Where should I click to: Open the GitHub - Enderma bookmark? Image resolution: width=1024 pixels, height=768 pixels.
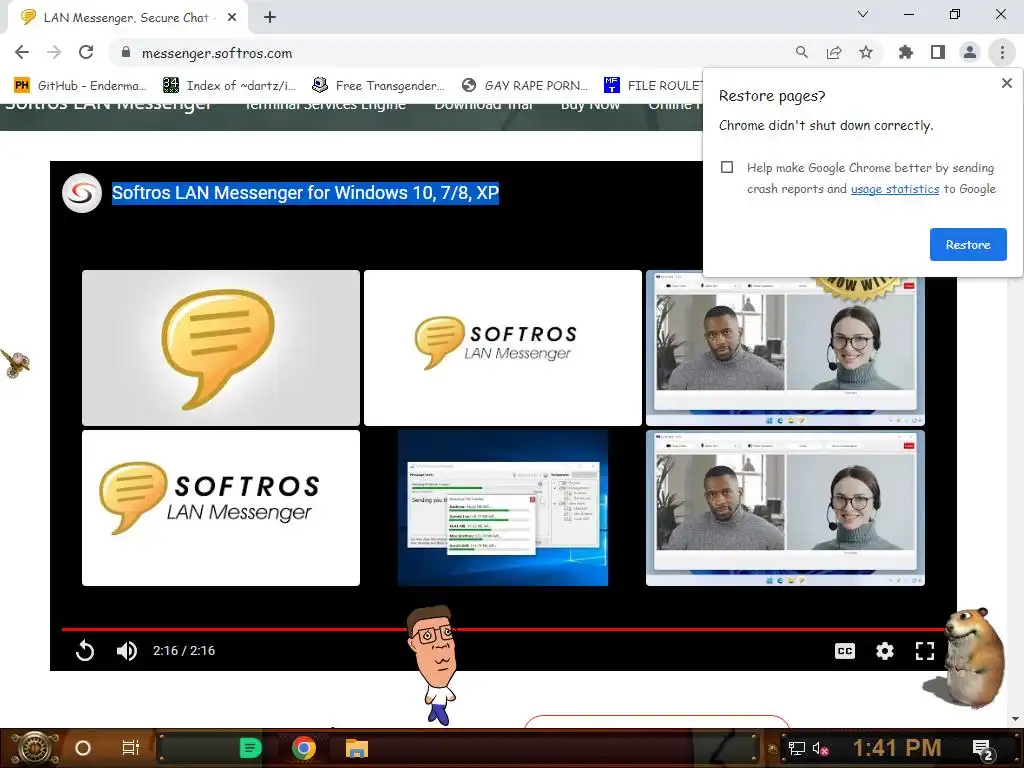[80, 86]
